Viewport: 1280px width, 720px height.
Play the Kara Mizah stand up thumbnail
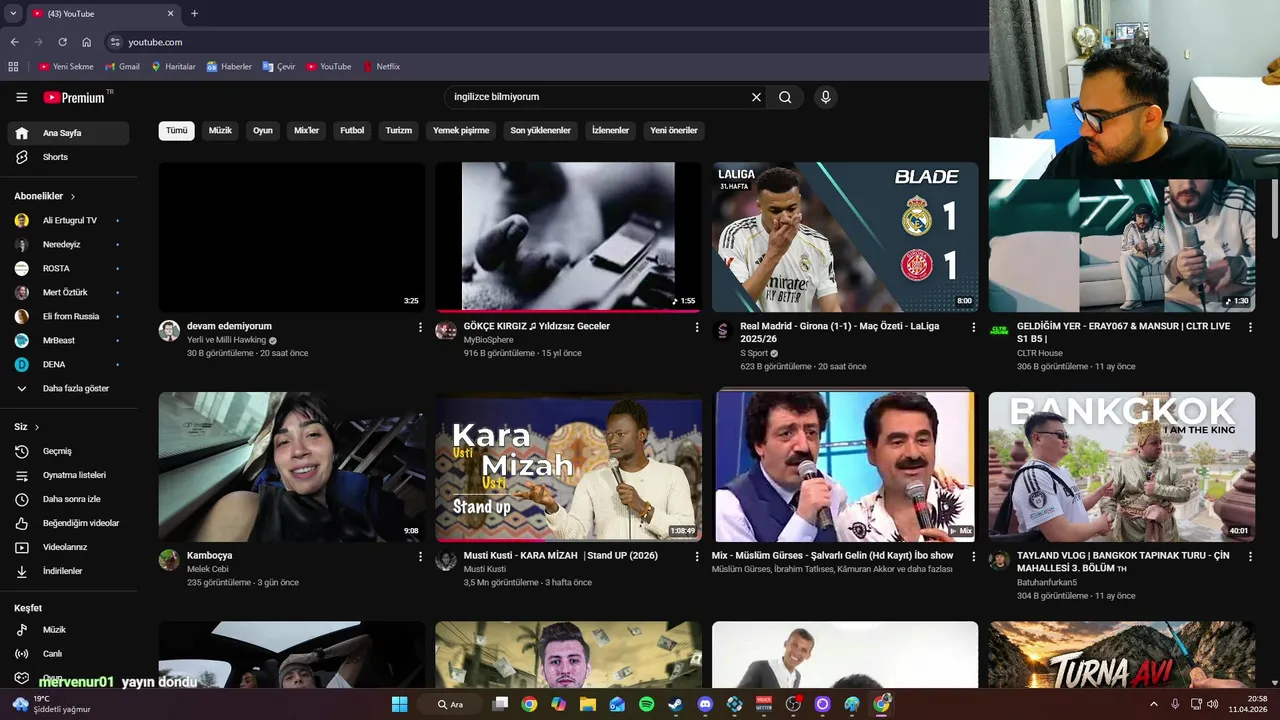click(568, 467)
